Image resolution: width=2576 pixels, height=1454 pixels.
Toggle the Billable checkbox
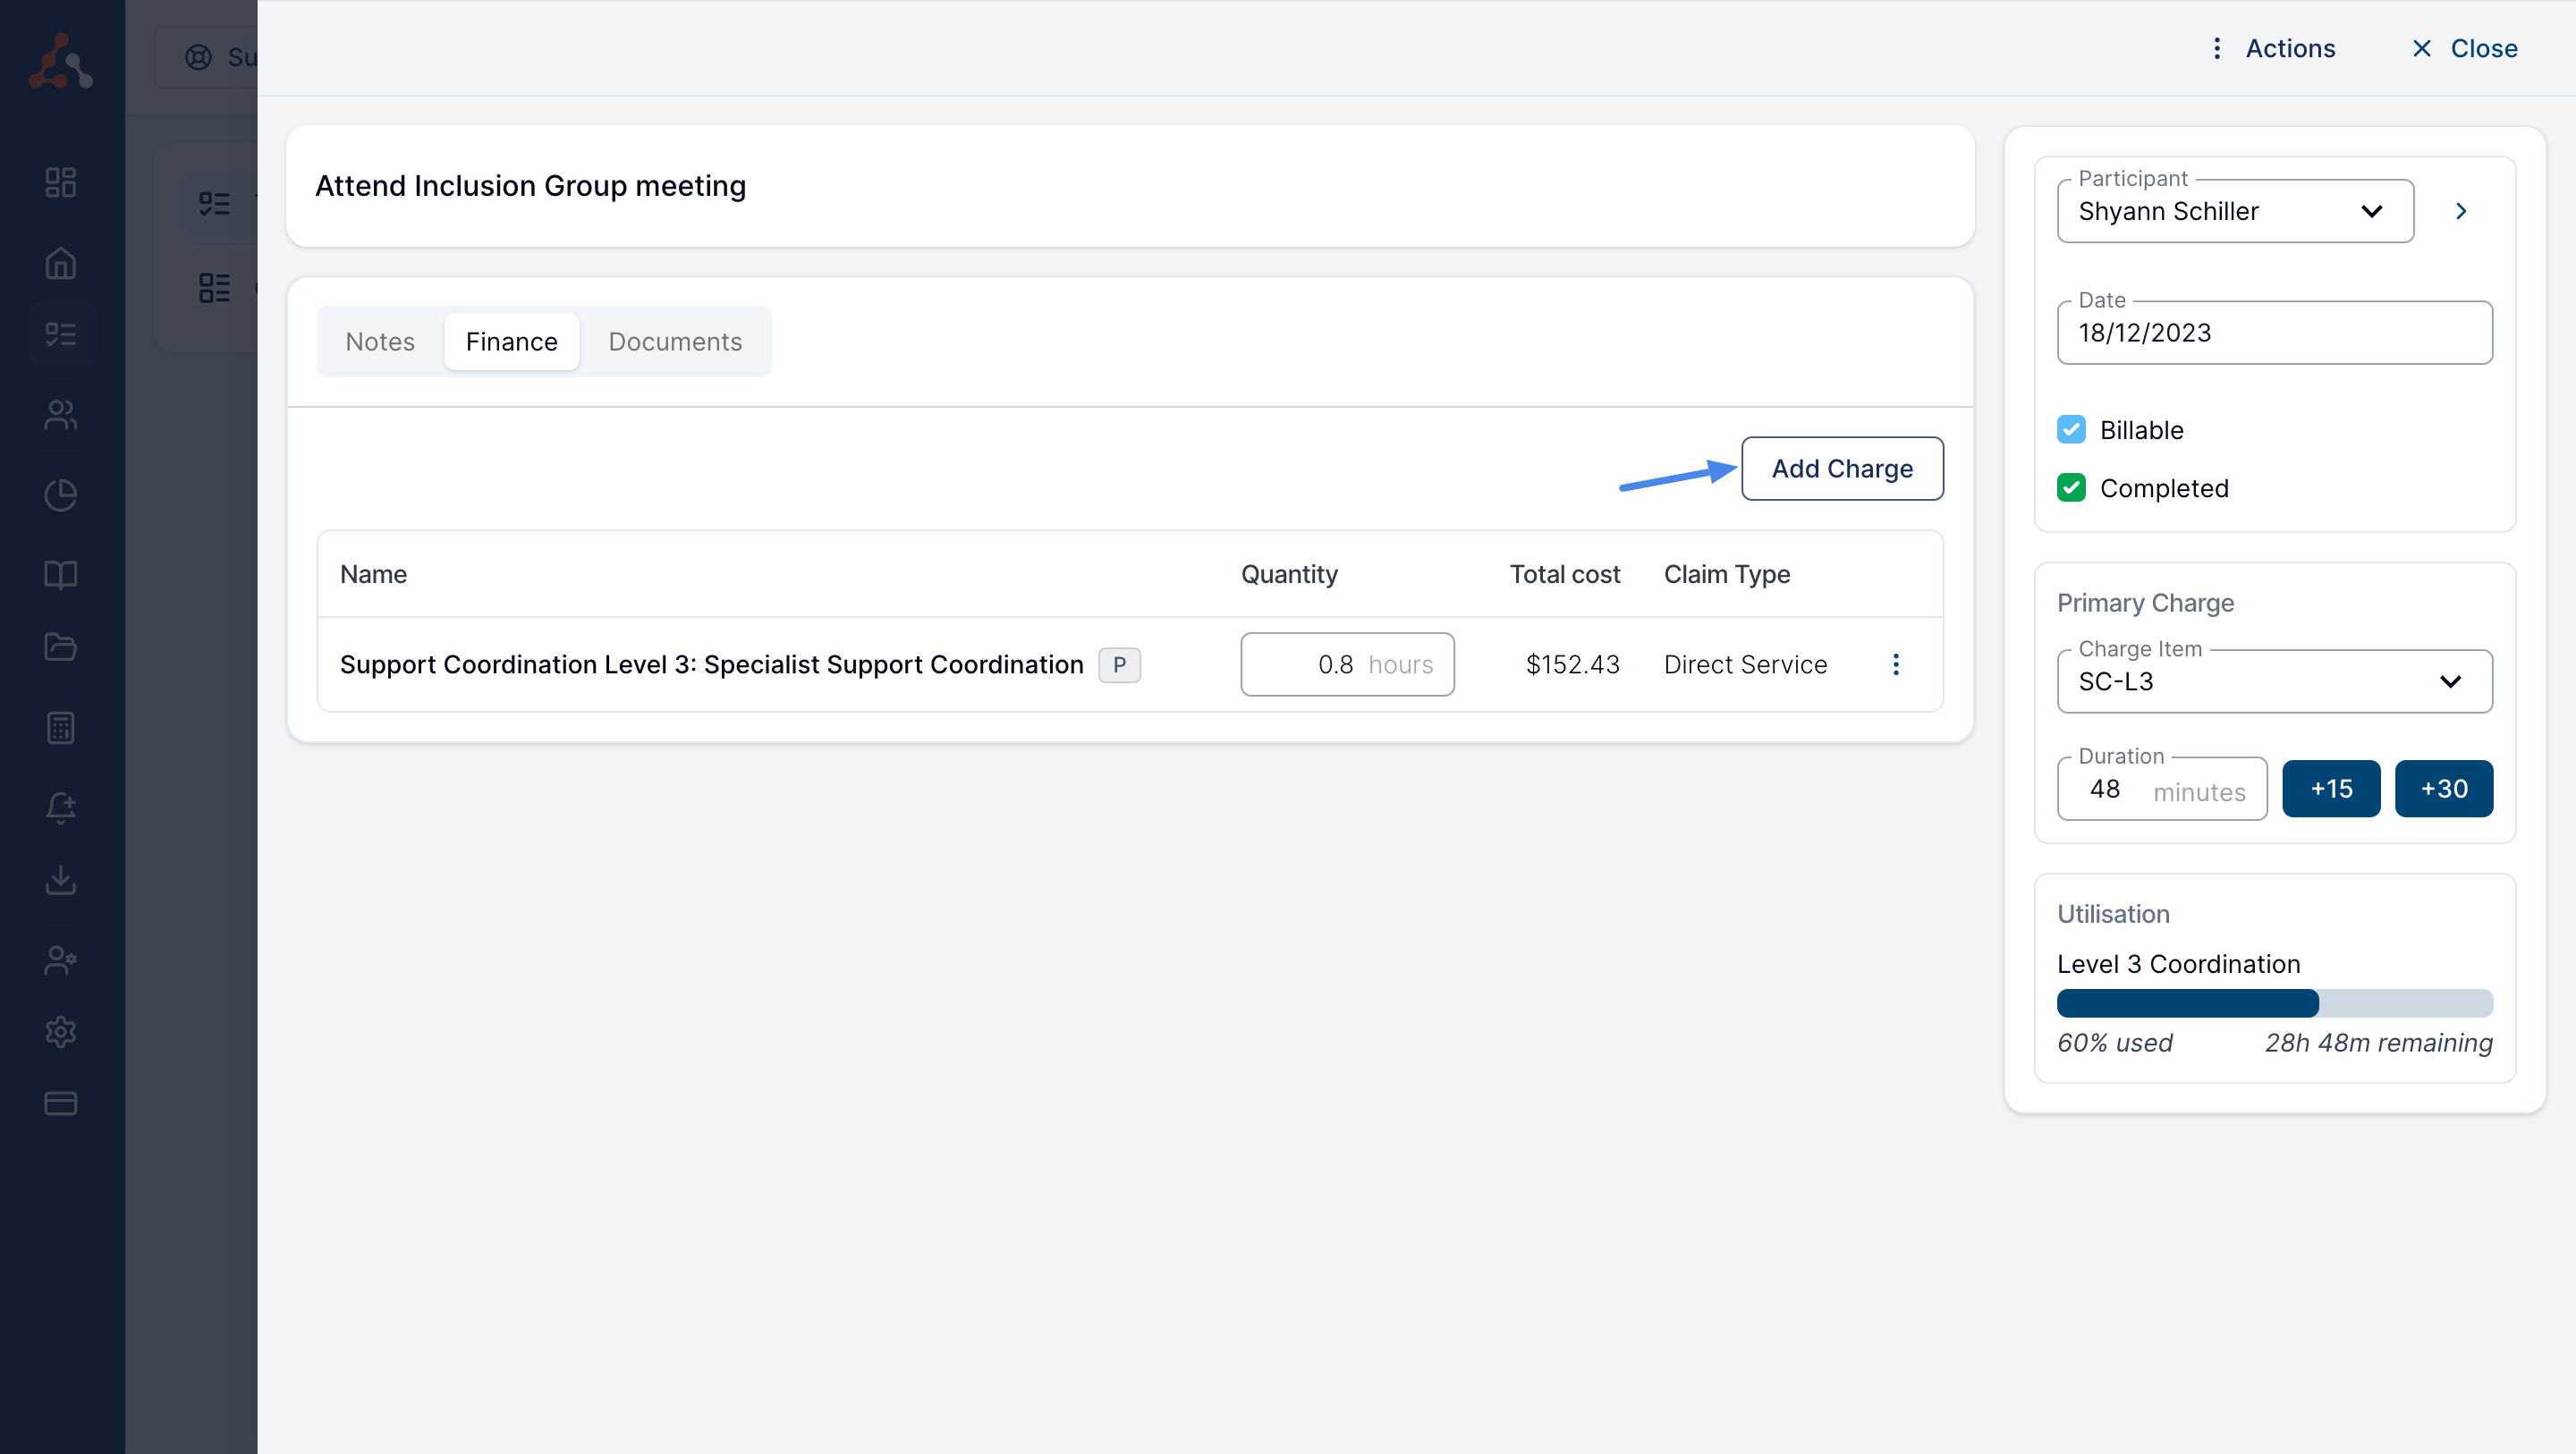[2071, 430]
